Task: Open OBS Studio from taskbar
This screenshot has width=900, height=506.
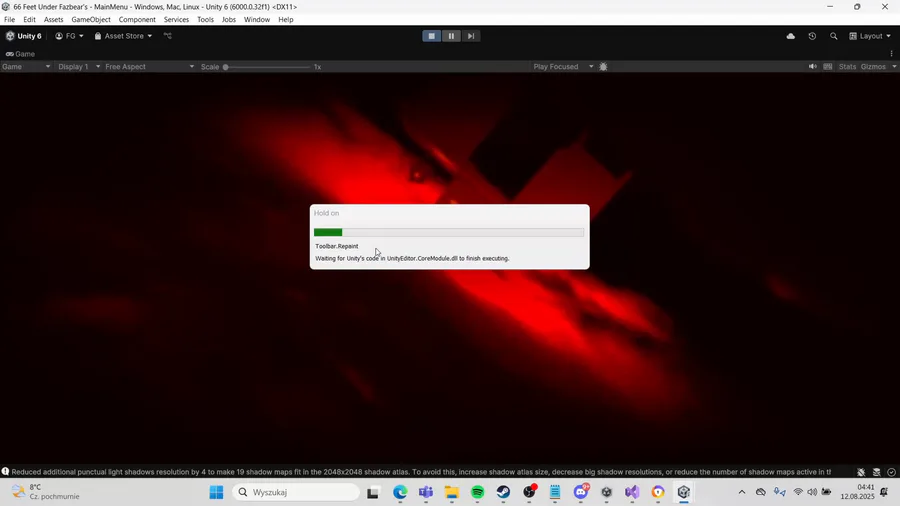Action: coord(529,492)
